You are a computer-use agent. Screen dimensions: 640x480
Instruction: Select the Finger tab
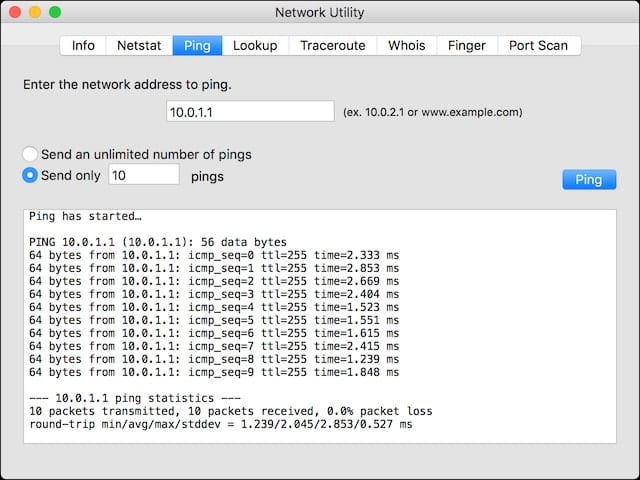point(467,45)
